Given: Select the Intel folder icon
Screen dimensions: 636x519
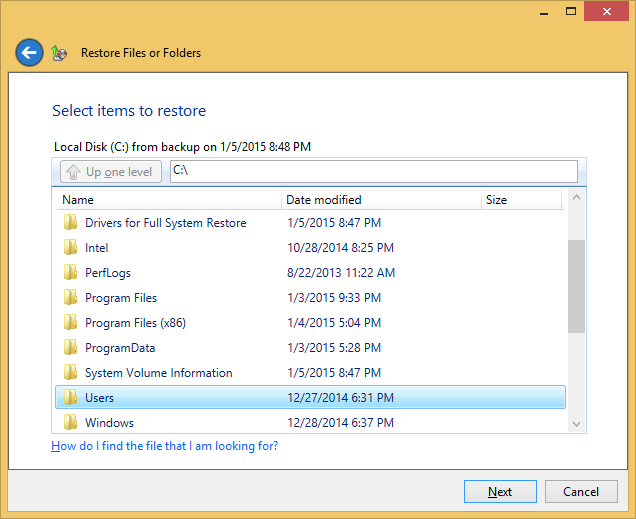Looking at the screenshot, I should pyautogui.click(x=70, y=248).
